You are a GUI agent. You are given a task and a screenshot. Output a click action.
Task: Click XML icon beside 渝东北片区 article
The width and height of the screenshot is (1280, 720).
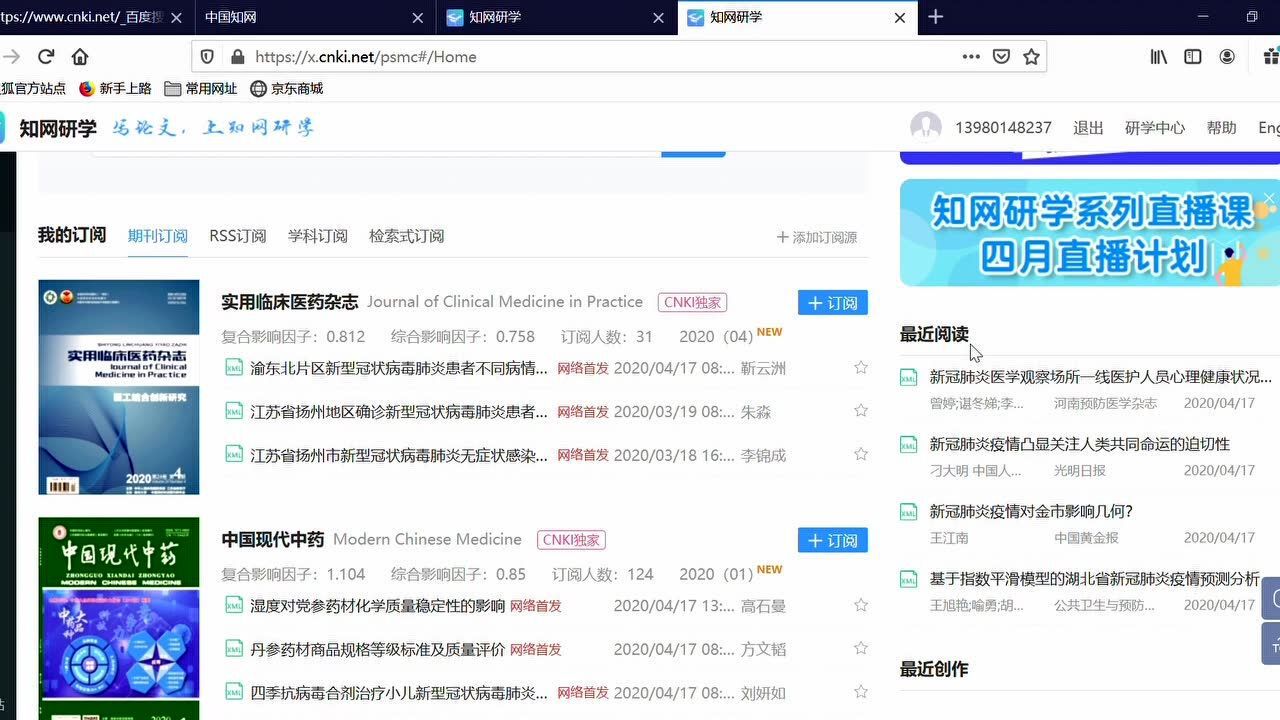pos(234,367)
